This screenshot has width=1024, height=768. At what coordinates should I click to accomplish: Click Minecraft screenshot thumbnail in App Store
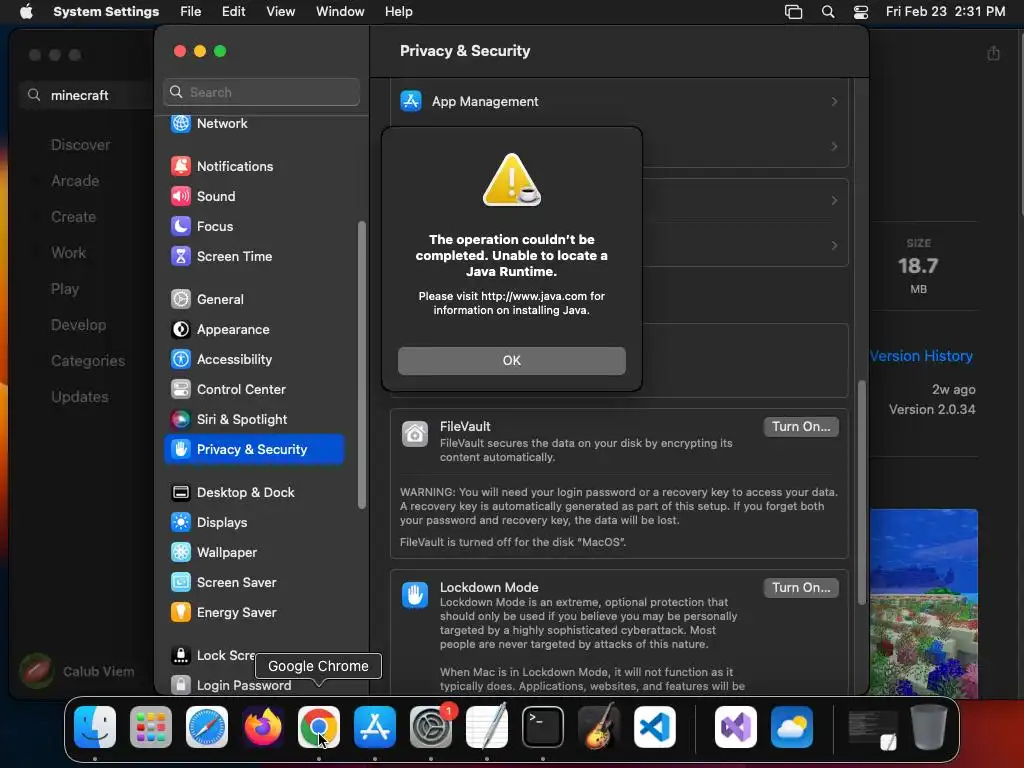pyautogui.click(x=923, y=603)
